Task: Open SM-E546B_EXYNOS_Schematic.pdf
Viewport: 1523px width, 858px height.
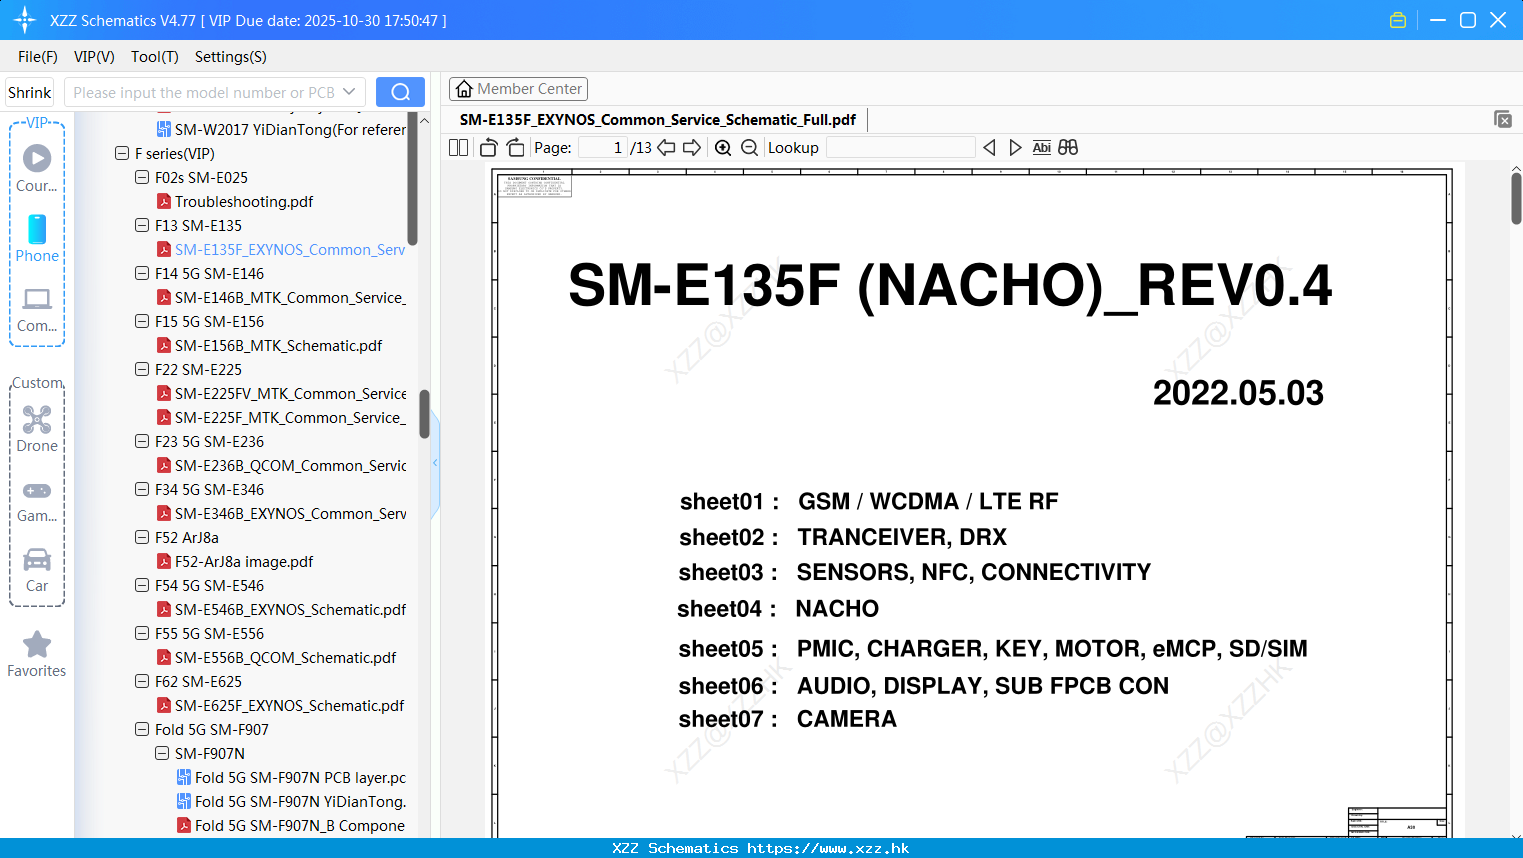Action: click(x=281, y=609)
